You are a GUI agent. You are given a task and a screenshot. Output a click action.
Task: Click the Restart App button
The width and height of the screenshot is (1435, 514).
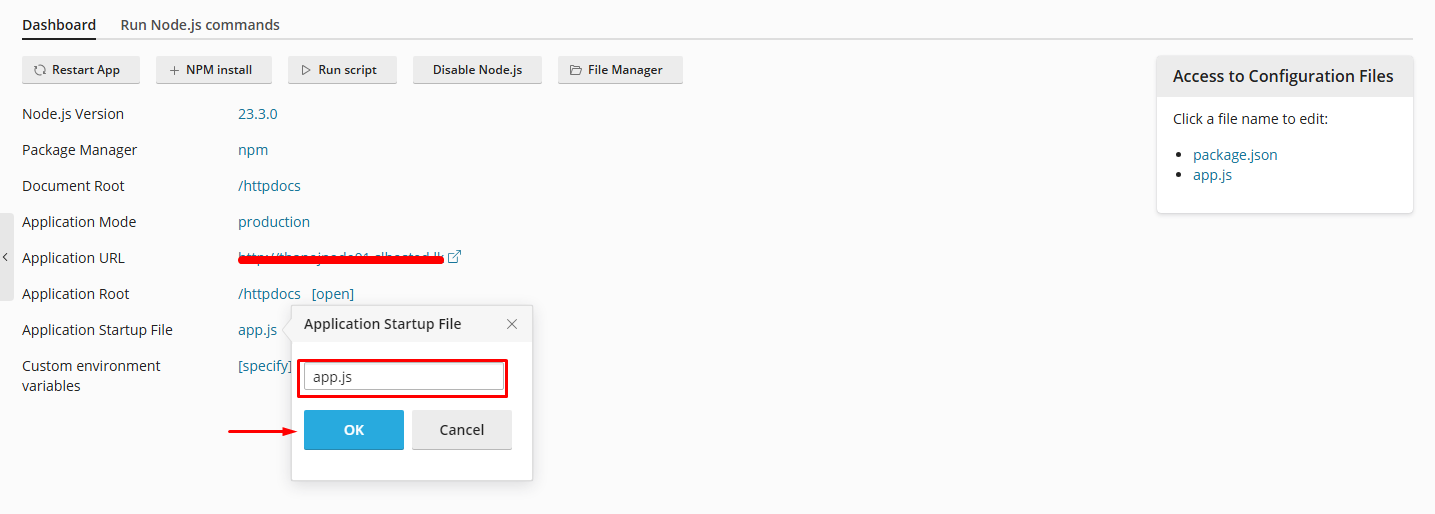80,70
